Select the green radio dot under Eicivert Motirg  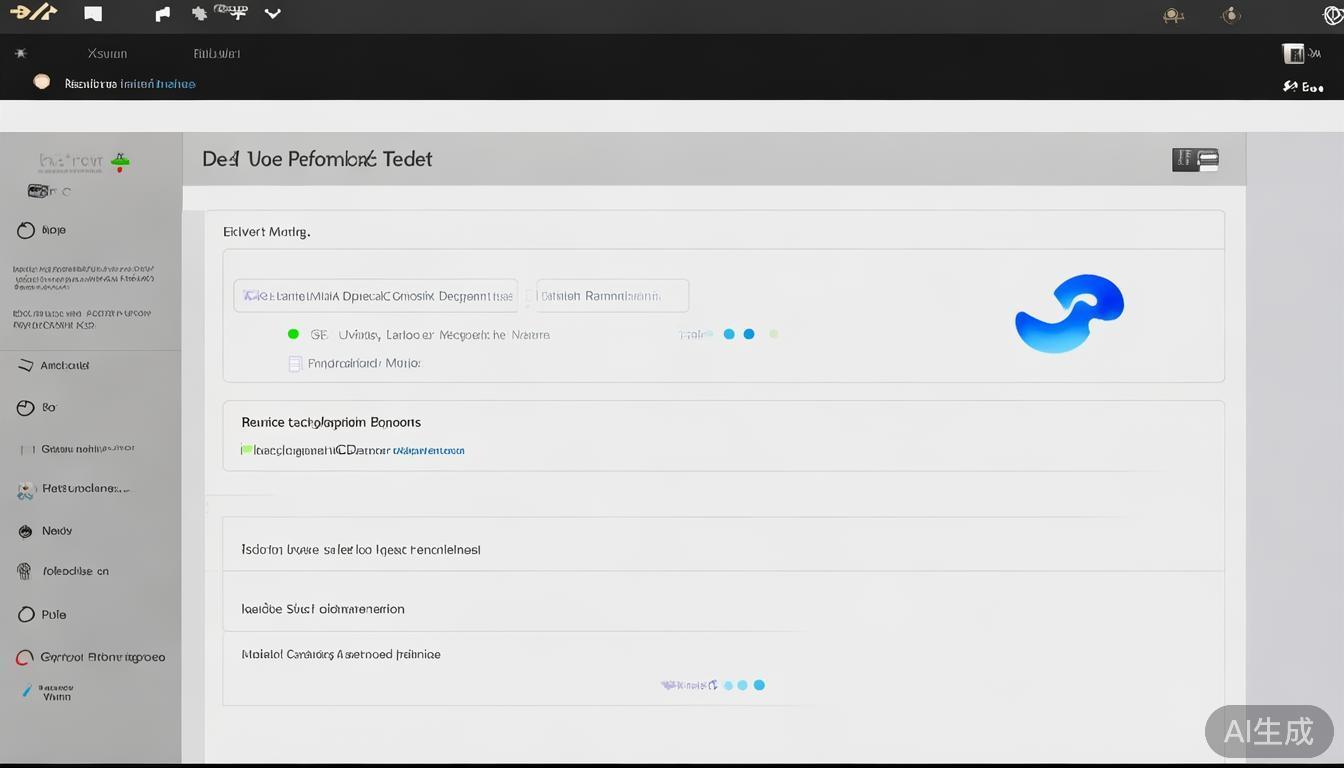click(x=293, y=334)
